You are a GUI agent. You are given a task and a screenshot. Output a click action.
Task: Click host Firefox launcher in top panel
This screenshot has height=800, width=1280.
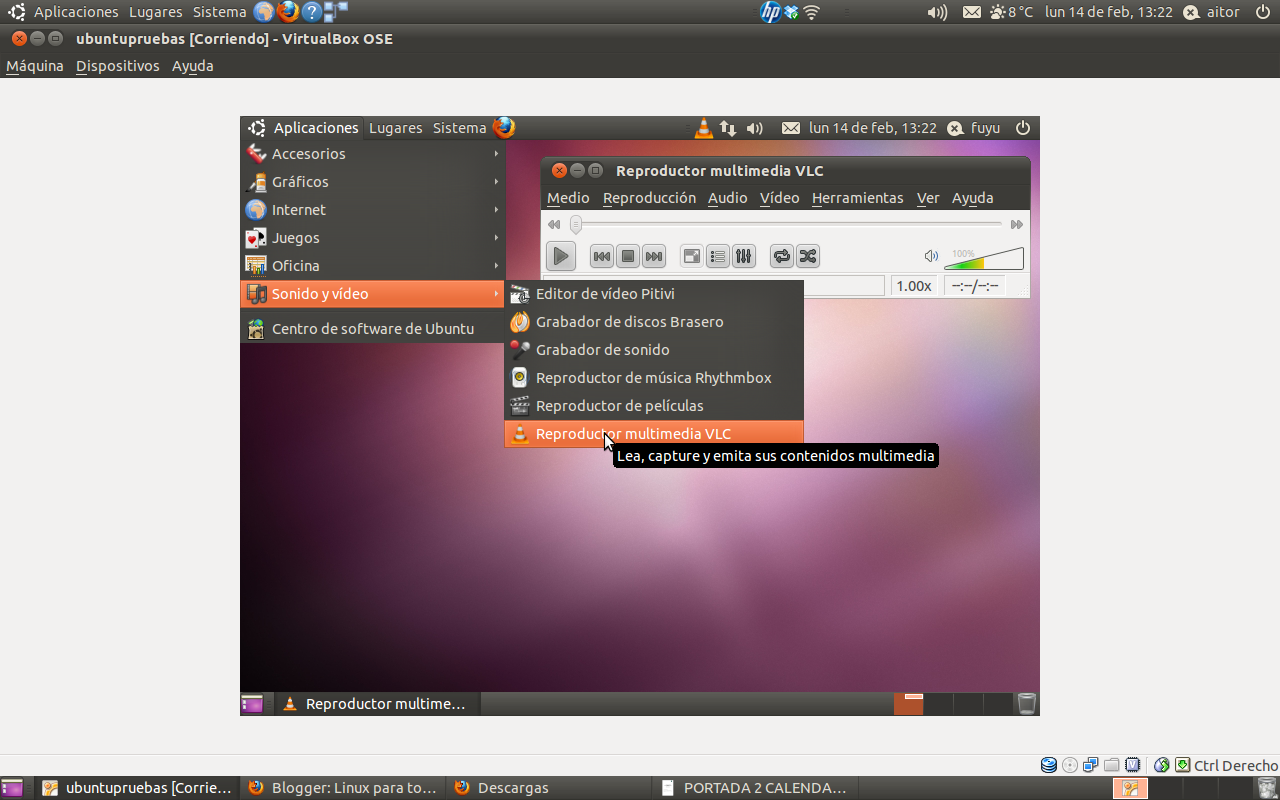288,12
